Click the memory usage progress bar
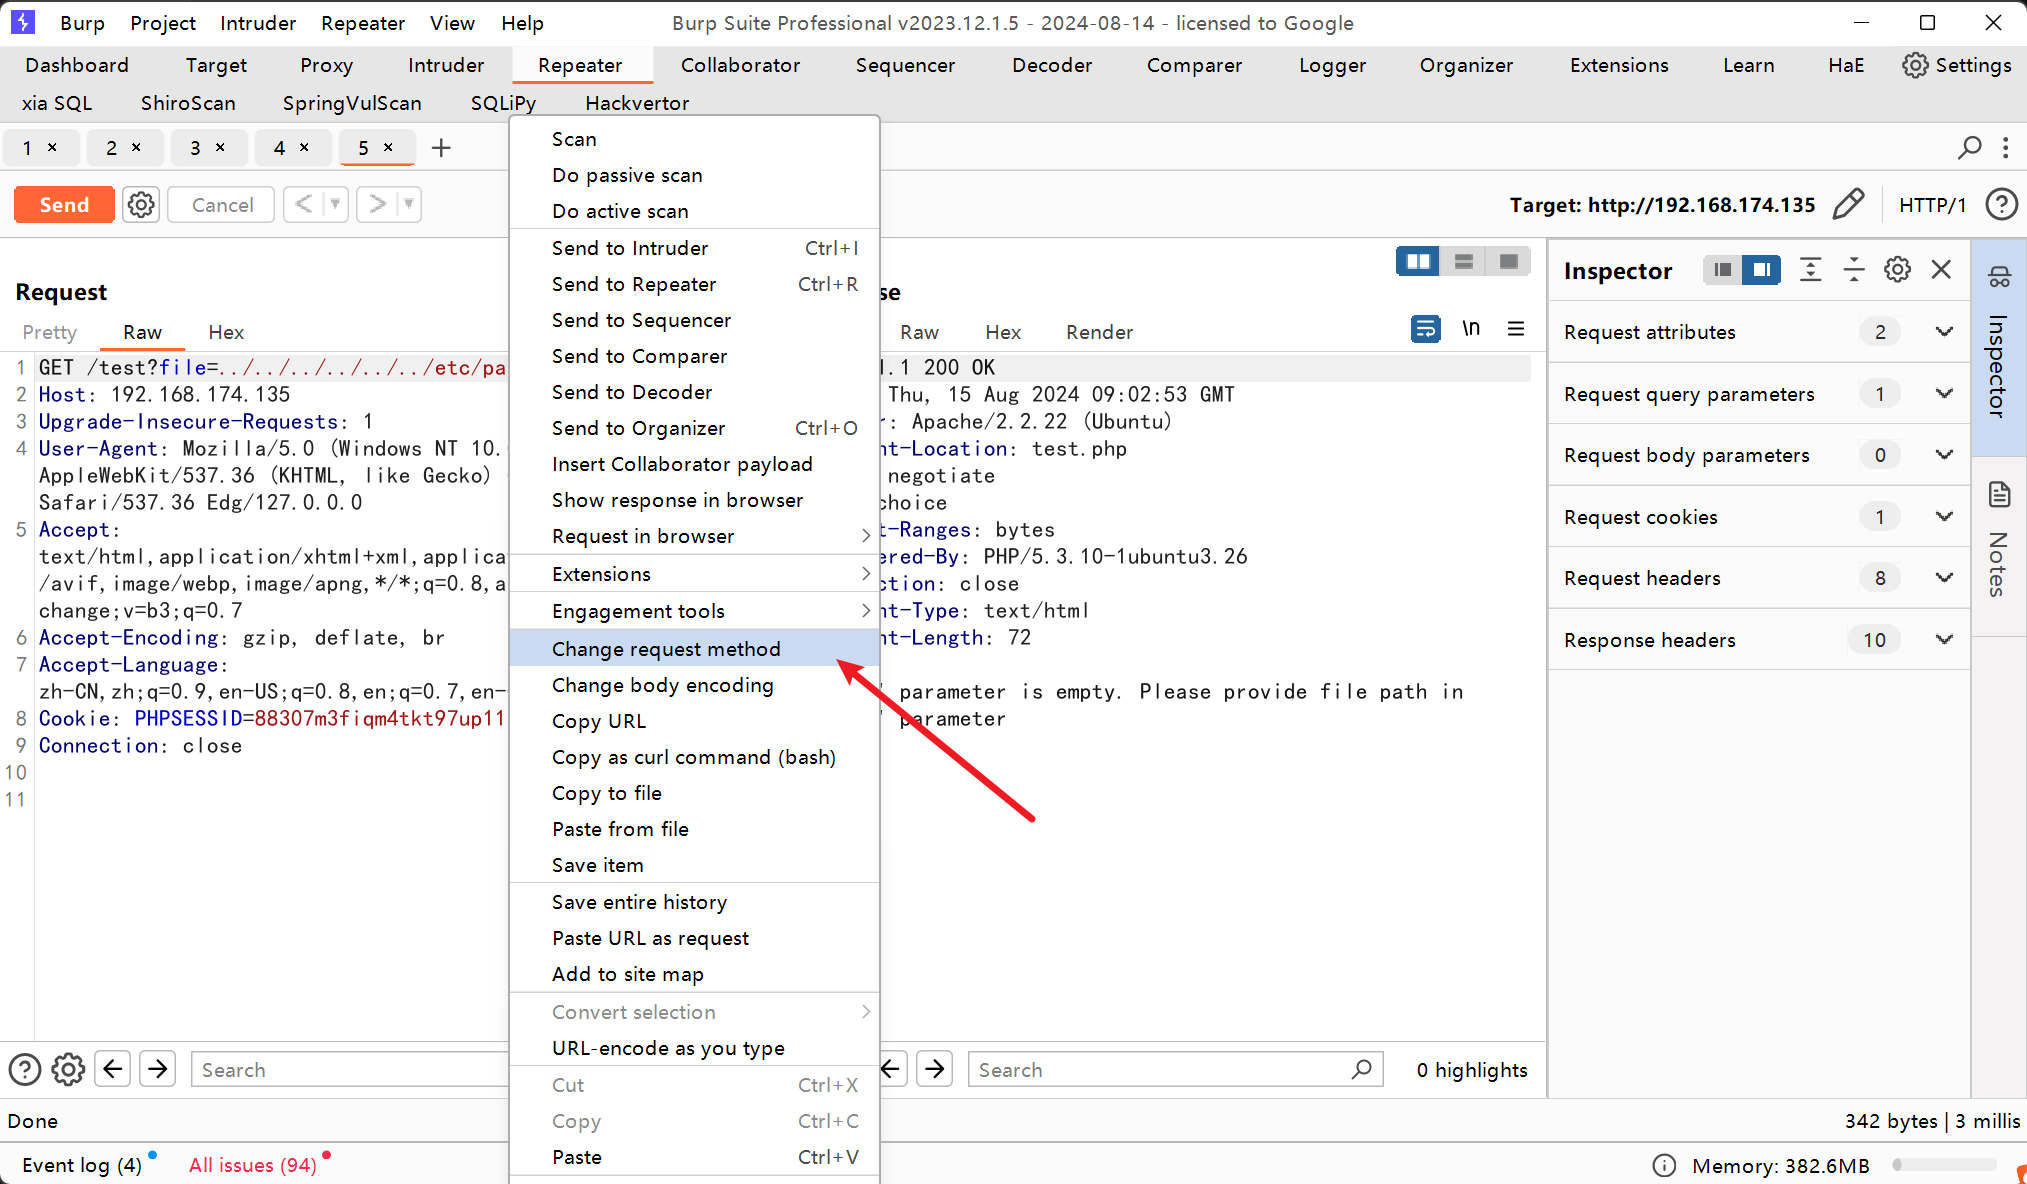 [1944, 1165]
